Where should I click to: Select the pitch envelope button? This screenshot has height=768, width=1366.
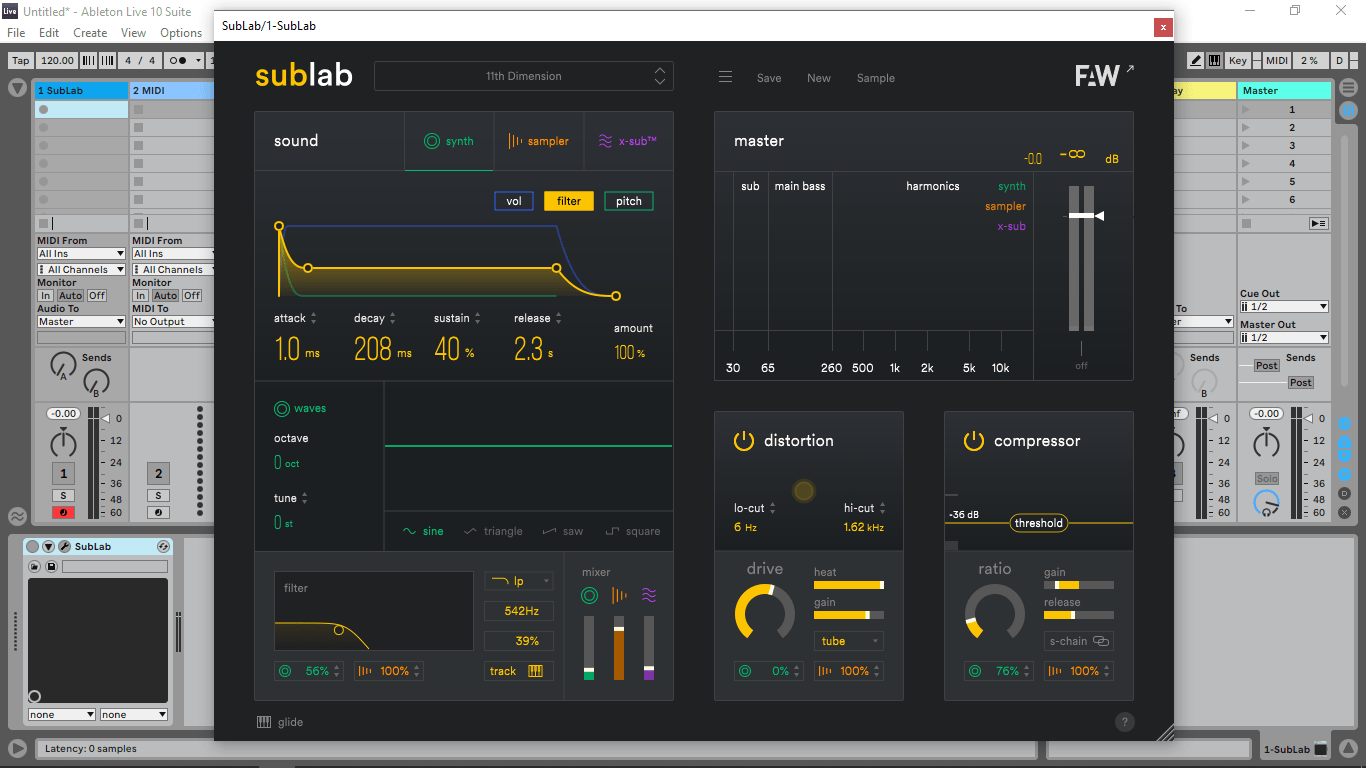coord(629,201)
